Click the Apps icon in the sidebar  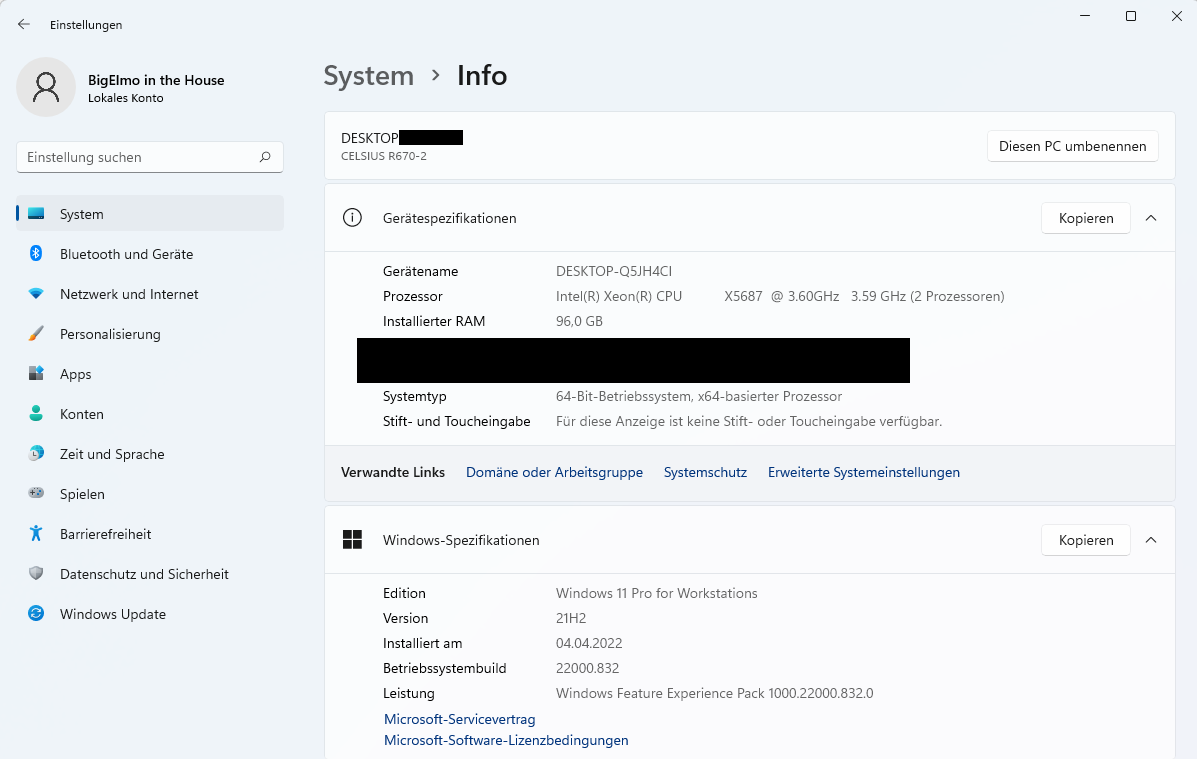[36, 373]
